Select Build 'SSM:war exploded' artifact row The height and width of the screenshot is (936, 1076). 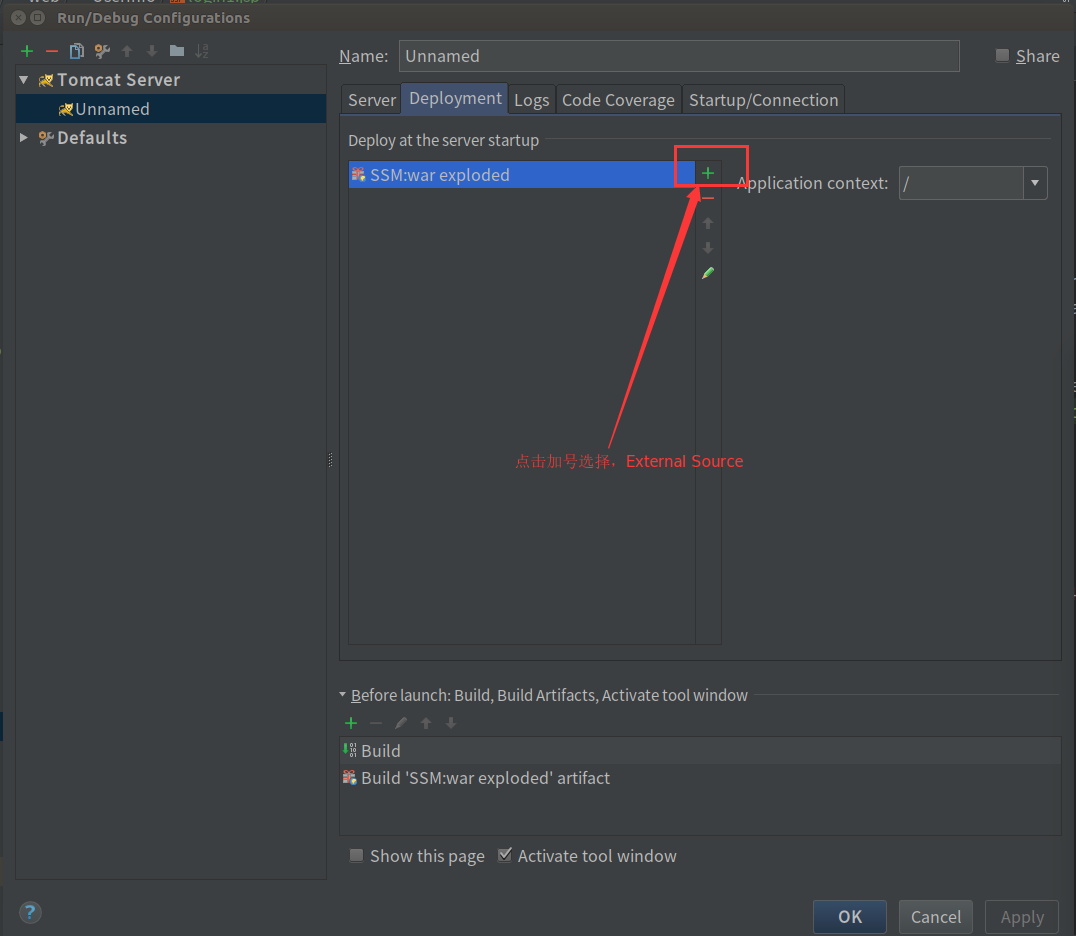[700, 777]
